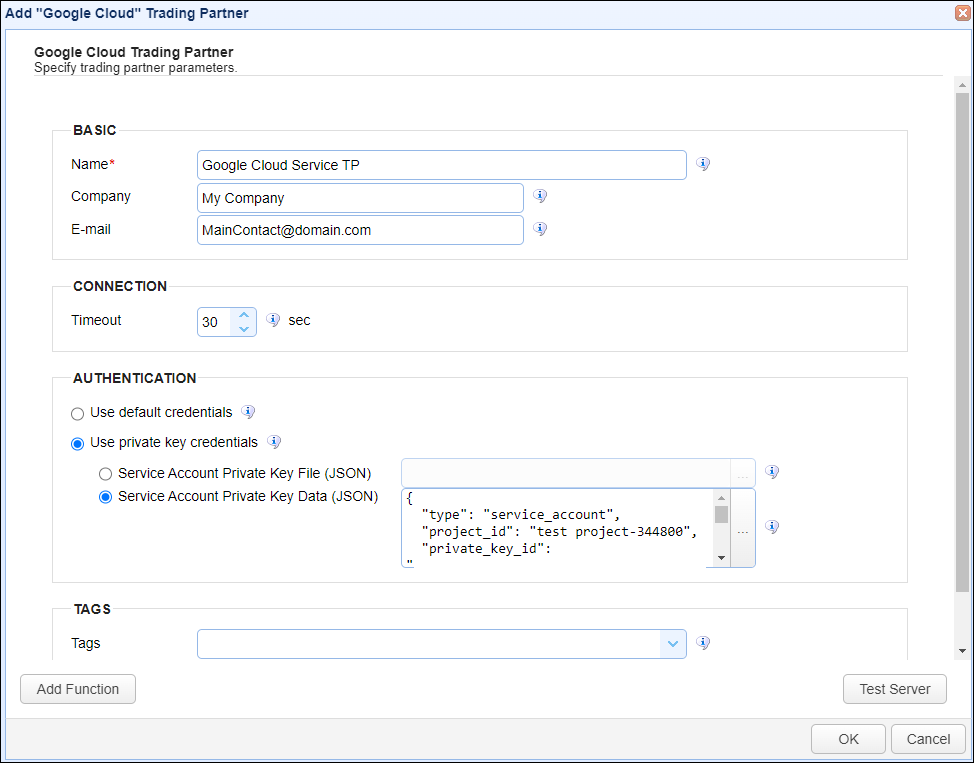
Task: Click the info icon beside the E-mail field
Action: (540, 229)
